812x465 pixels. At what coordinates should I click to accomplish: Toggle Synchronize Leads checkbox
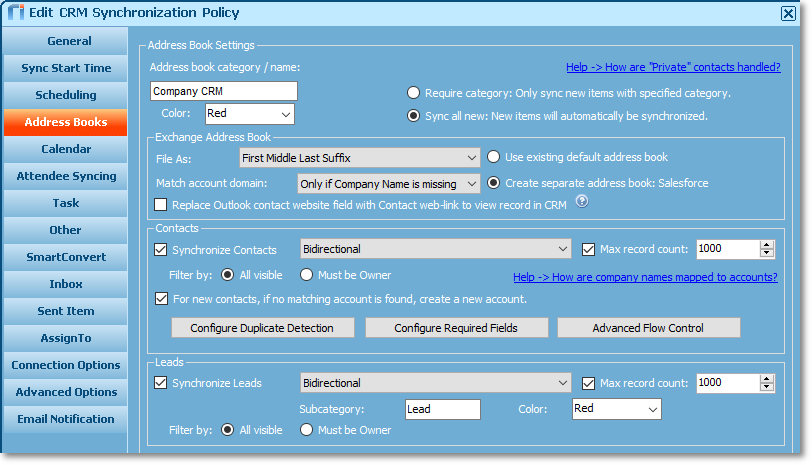(161, 383)
